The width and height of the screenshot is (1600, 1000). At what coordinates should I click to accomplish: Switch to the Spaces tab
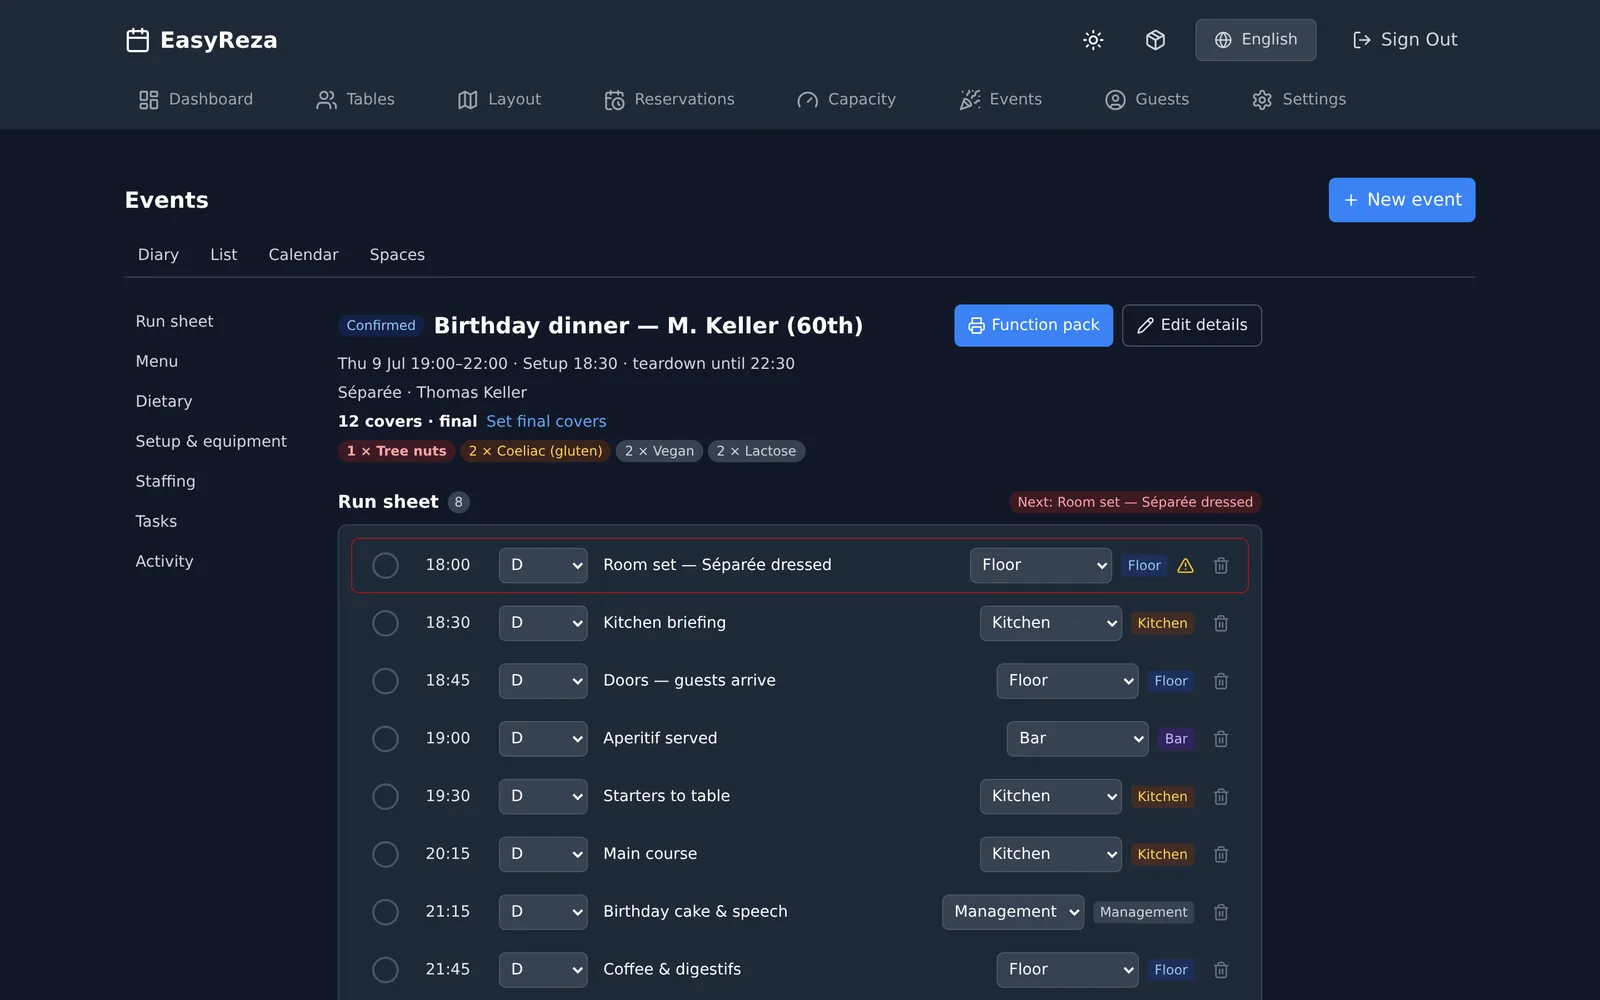tap(397, 255)
